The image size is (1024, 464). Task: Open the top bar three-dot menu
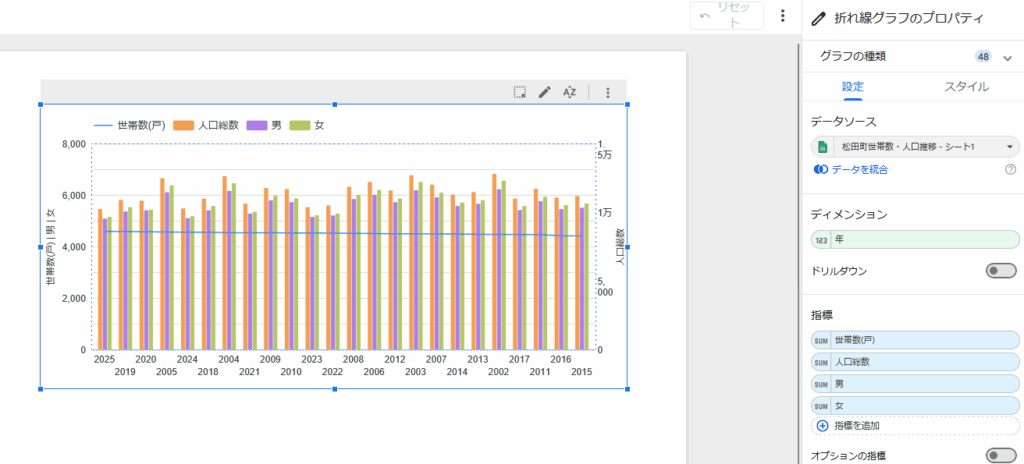[x=783, y=17]
